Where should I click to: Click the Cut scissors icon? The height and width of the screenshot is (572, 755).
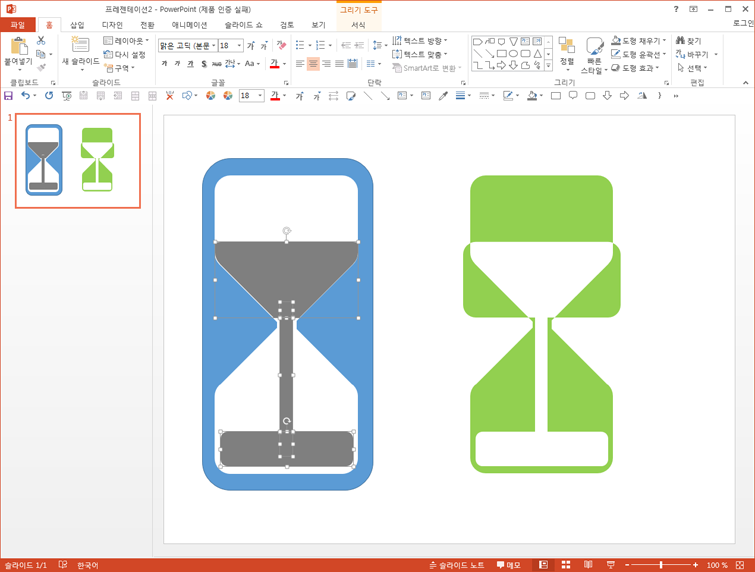(41, 40)
